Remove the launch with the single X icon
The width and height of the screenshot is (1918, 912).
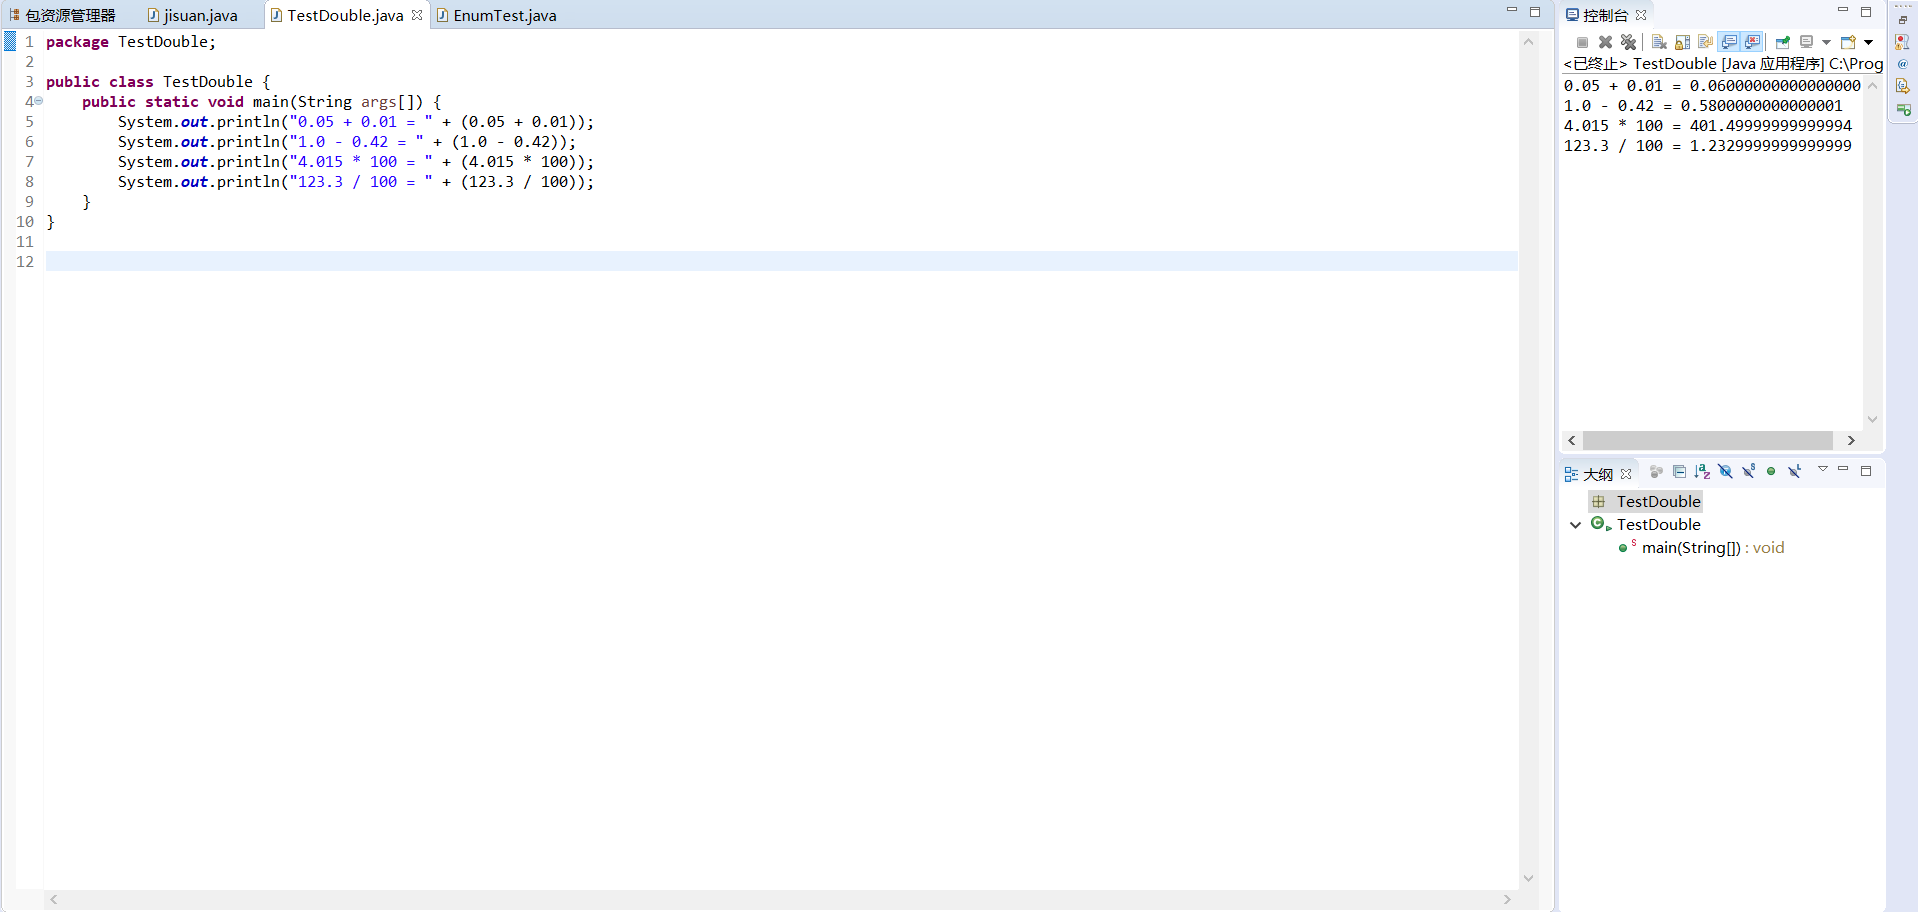tap(1605, 42)
